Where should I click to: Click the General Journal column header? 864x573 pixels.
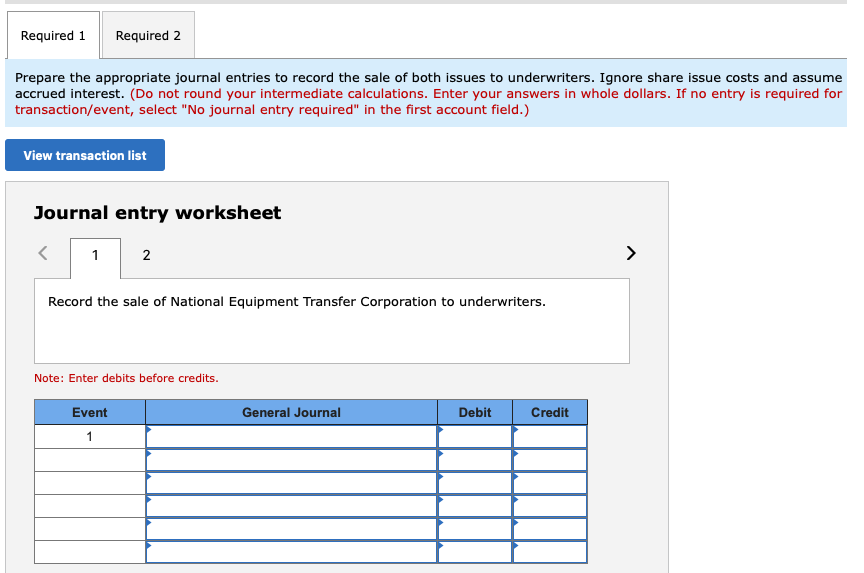(x=291, y=412)
